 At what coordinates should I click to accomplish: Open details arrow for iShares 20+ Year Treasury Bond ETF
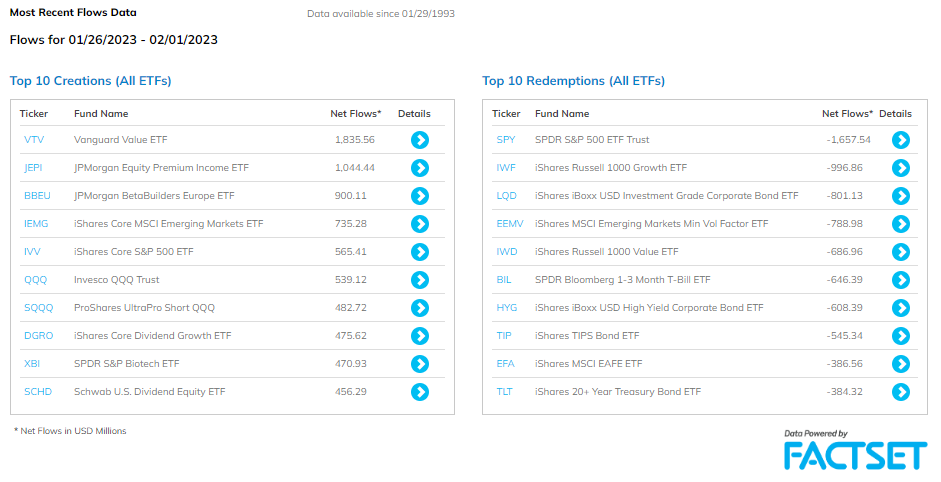901,392
